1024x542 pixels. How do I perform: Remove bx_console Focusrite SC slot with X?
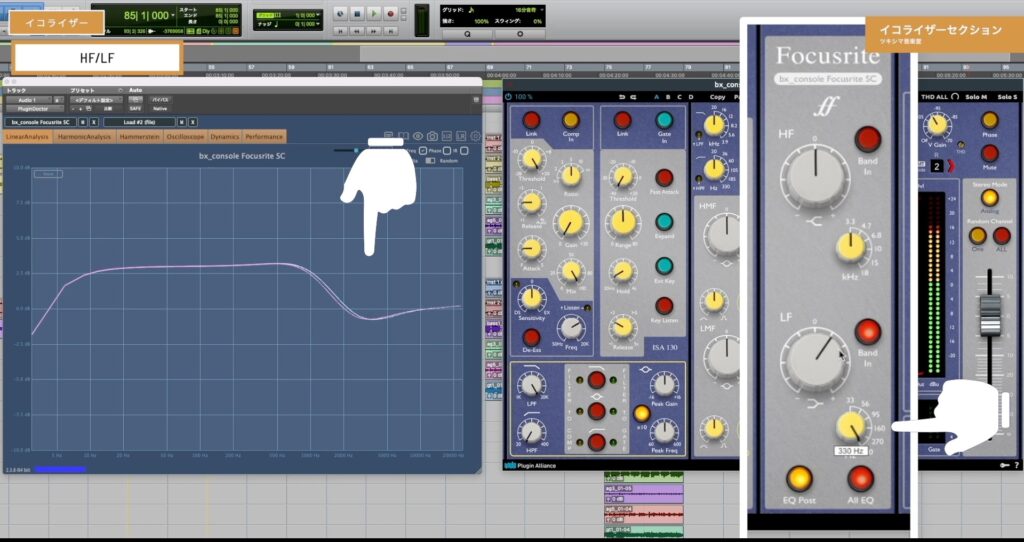click(x=93, y=122)
